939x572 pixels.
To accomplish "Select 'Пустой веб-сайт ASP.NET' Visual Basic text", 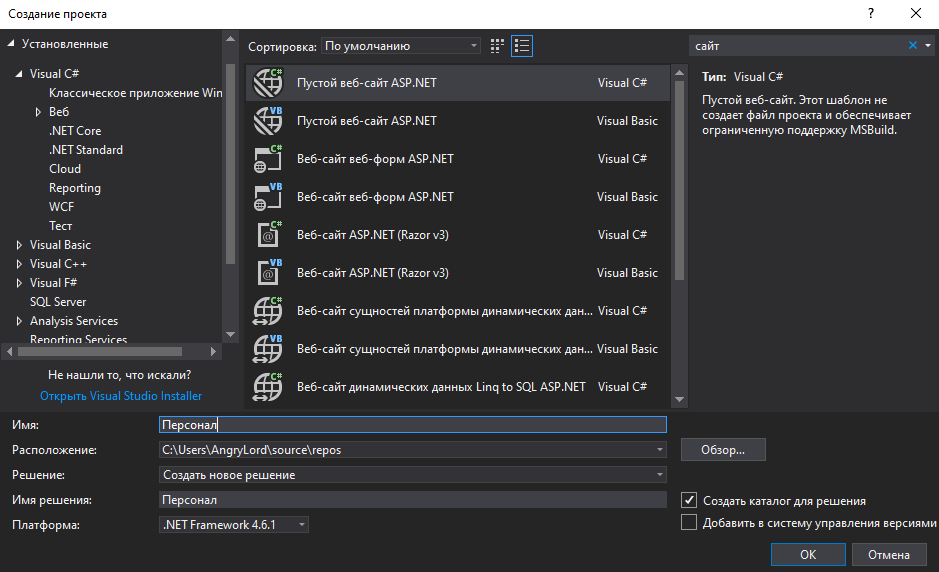I will click(x=366, y=120).
